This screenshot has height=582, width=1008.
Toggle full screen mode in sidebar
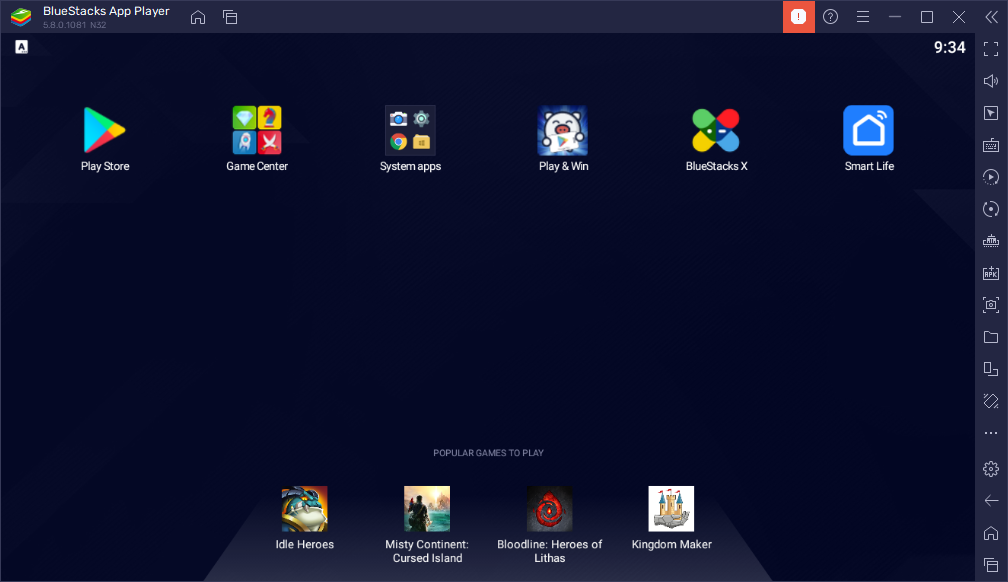[991, 49]
